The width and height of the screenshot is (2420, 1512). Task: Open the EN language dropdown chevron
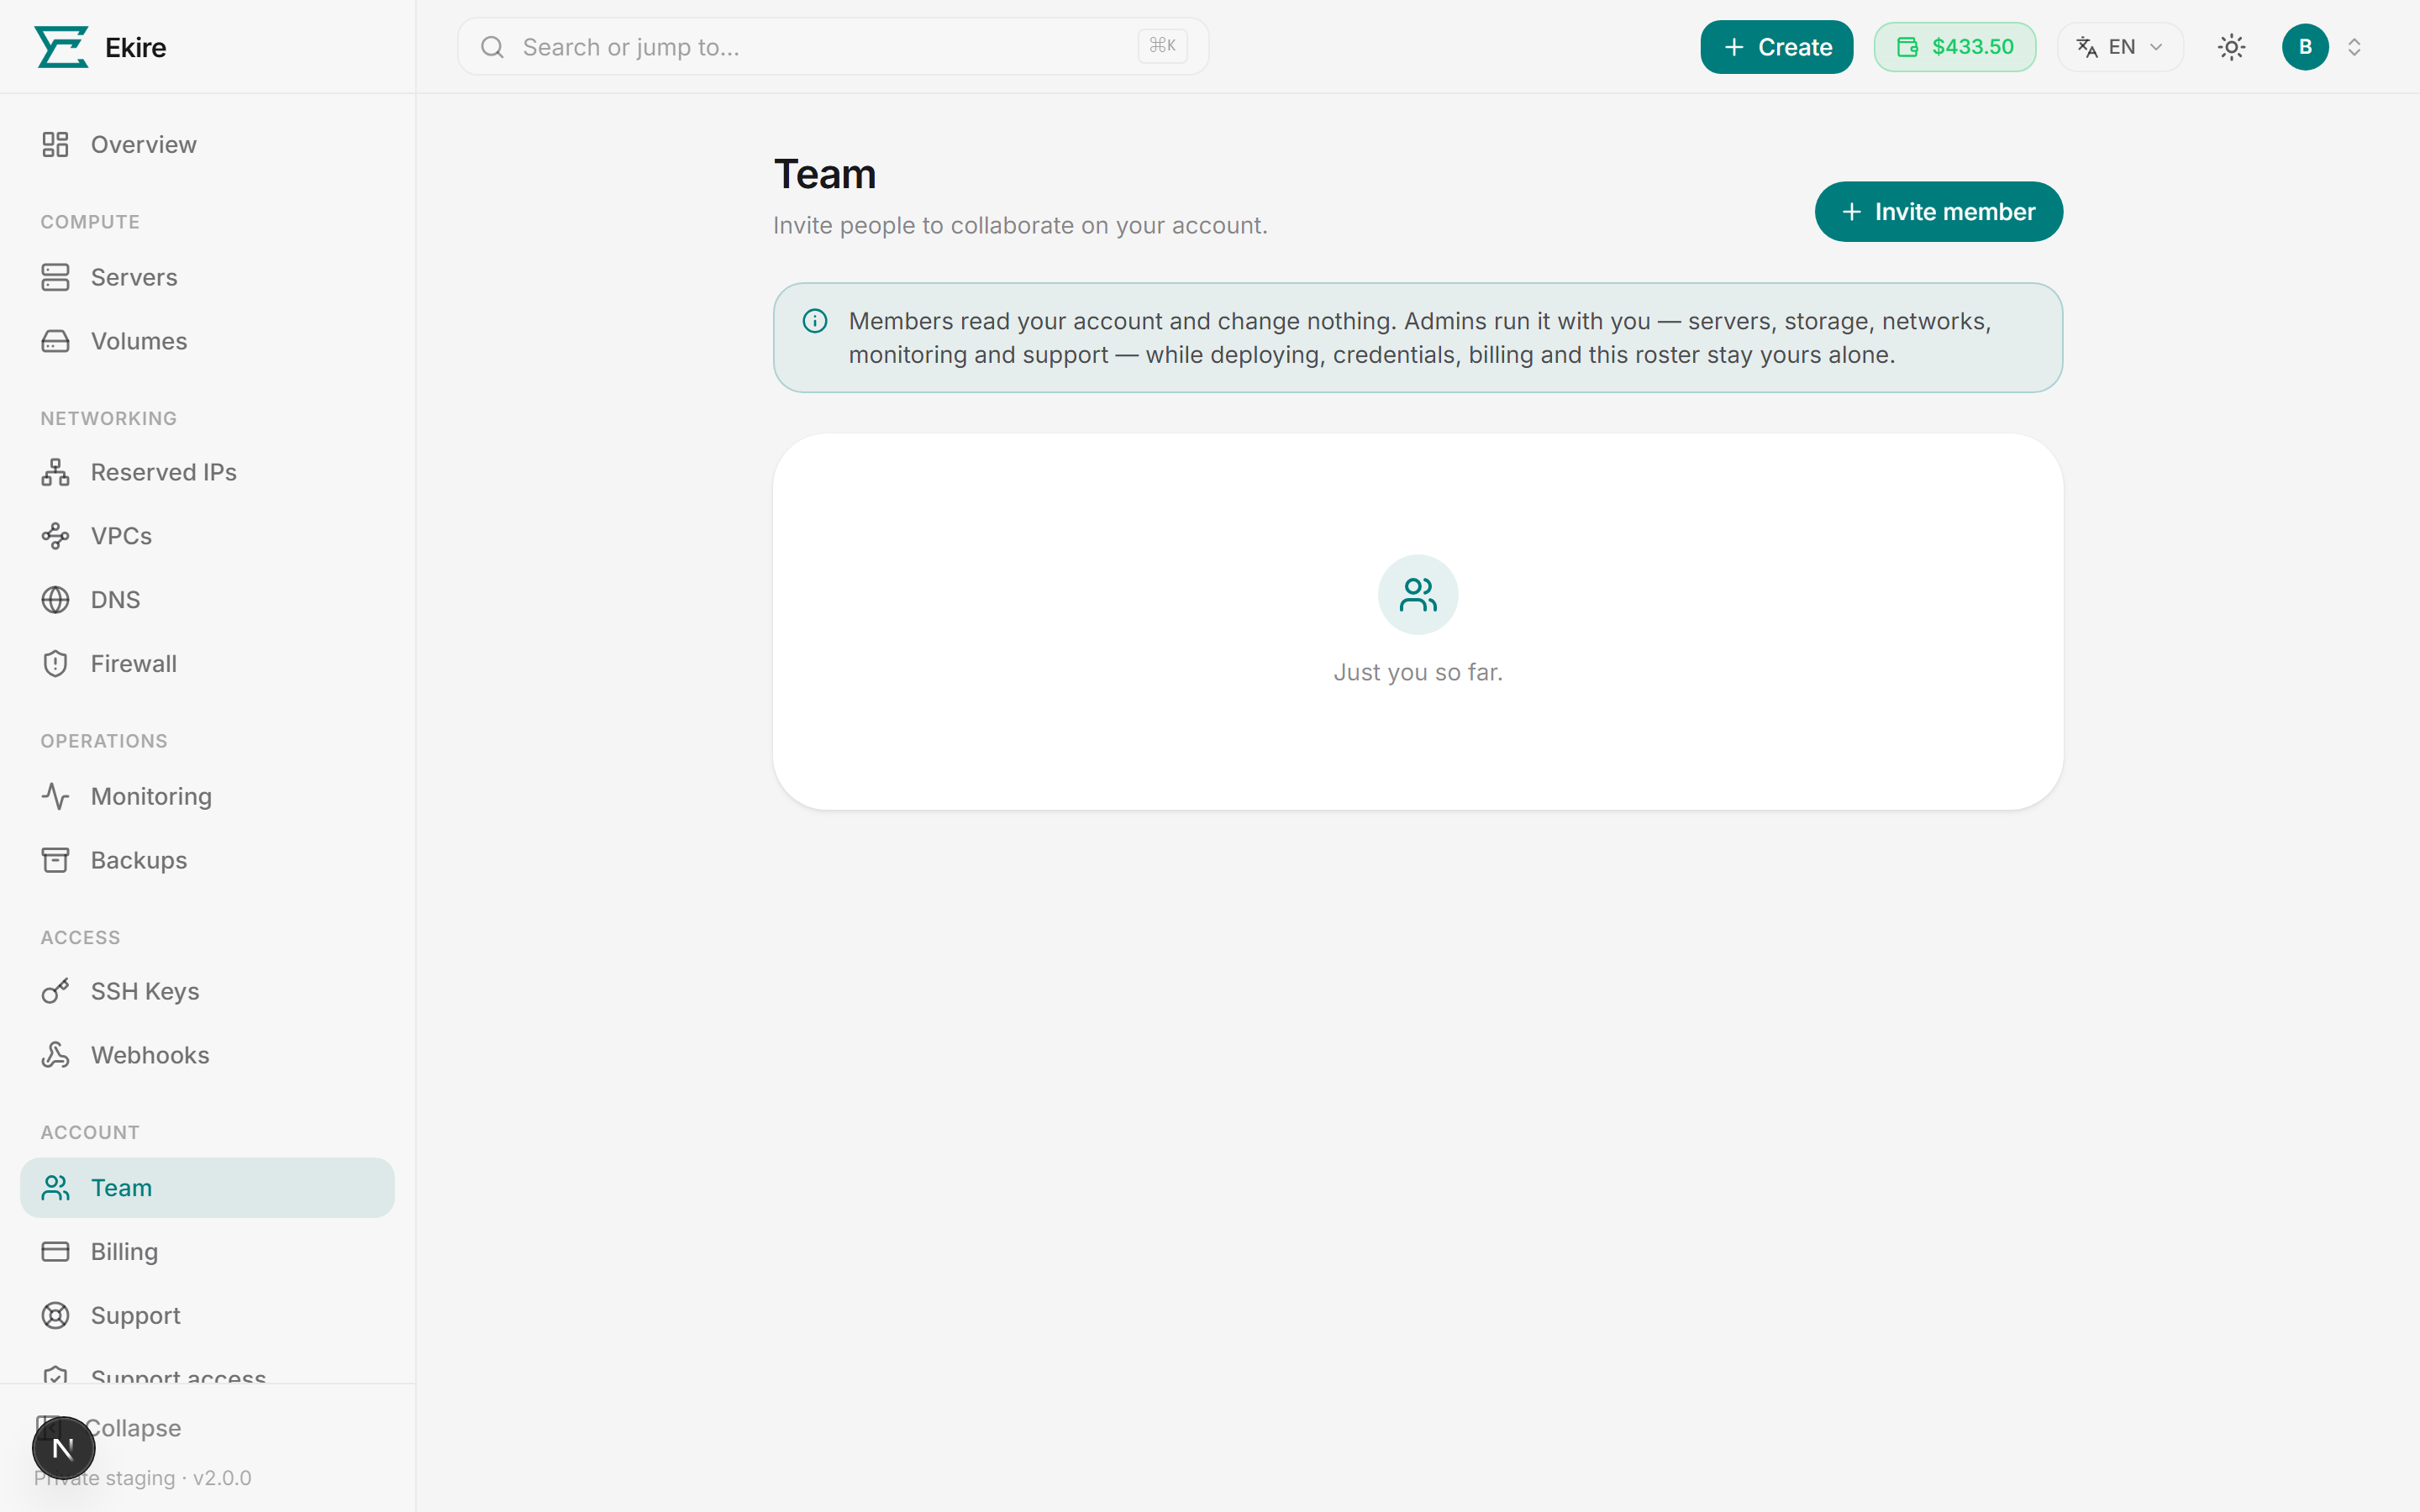point(2156,47)
